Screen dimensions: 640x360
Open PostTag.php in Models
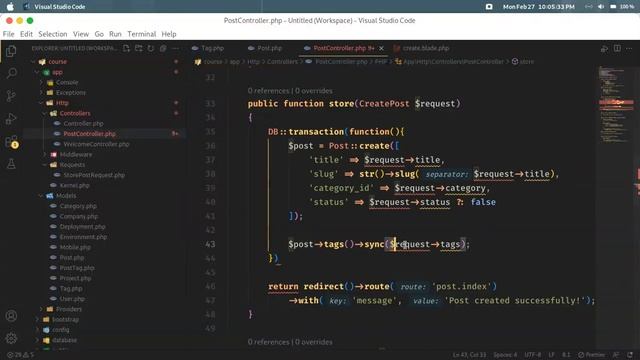(77, 268)
